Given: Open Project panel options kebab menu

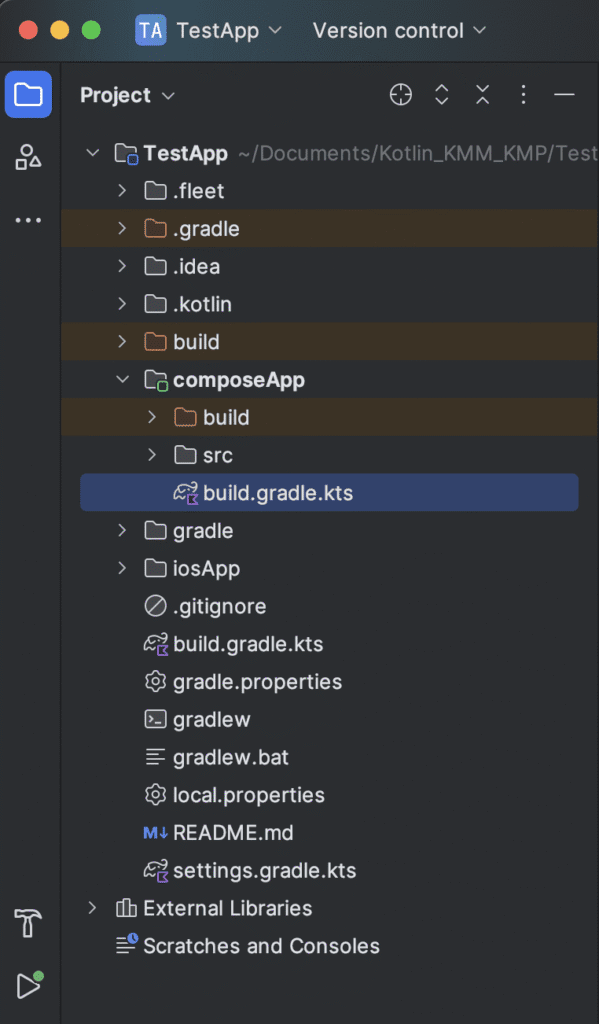Looking at the screenshot, I should pyautogui.click(x=523, y=94).
